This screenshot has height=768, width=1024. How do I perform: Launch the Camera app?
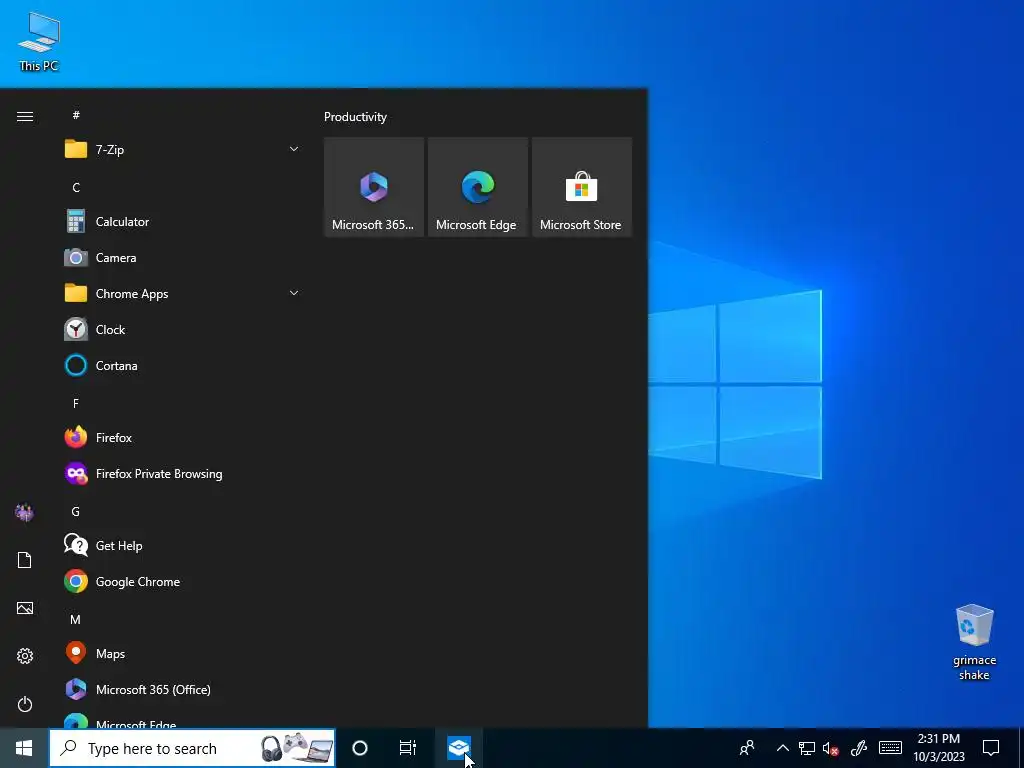coord(182,258)
